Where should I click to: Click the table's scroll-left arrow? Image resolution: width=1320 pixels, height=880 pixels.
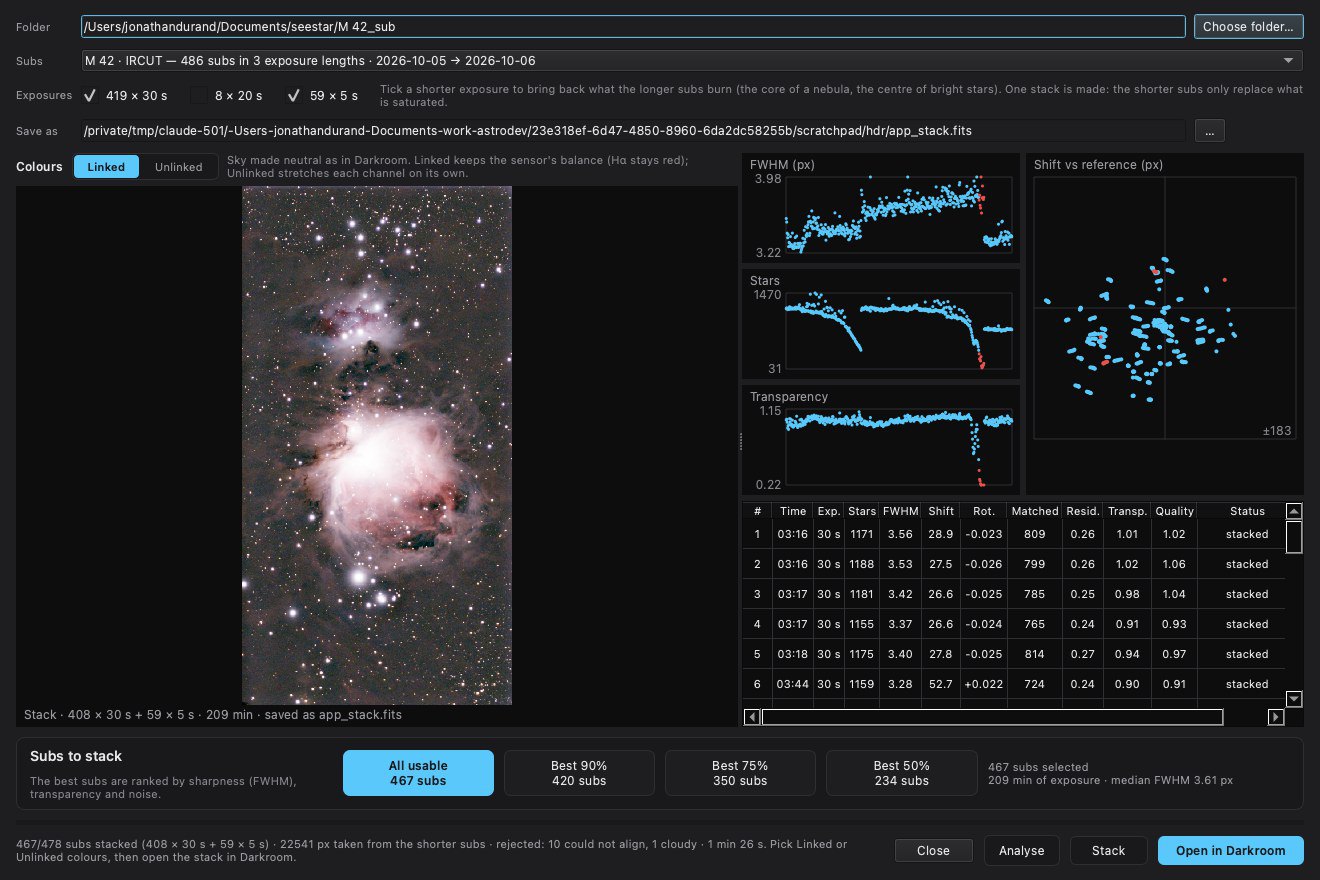[751, 717]
